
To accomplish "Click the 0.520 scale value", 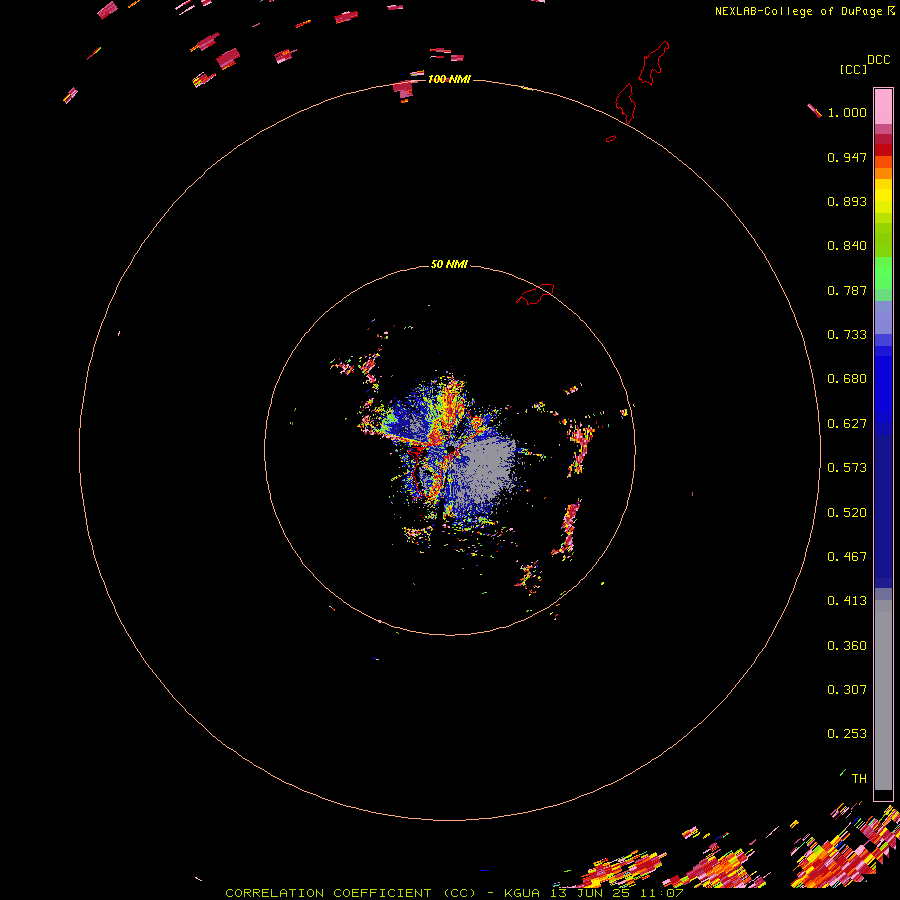I will pos(847,513).
